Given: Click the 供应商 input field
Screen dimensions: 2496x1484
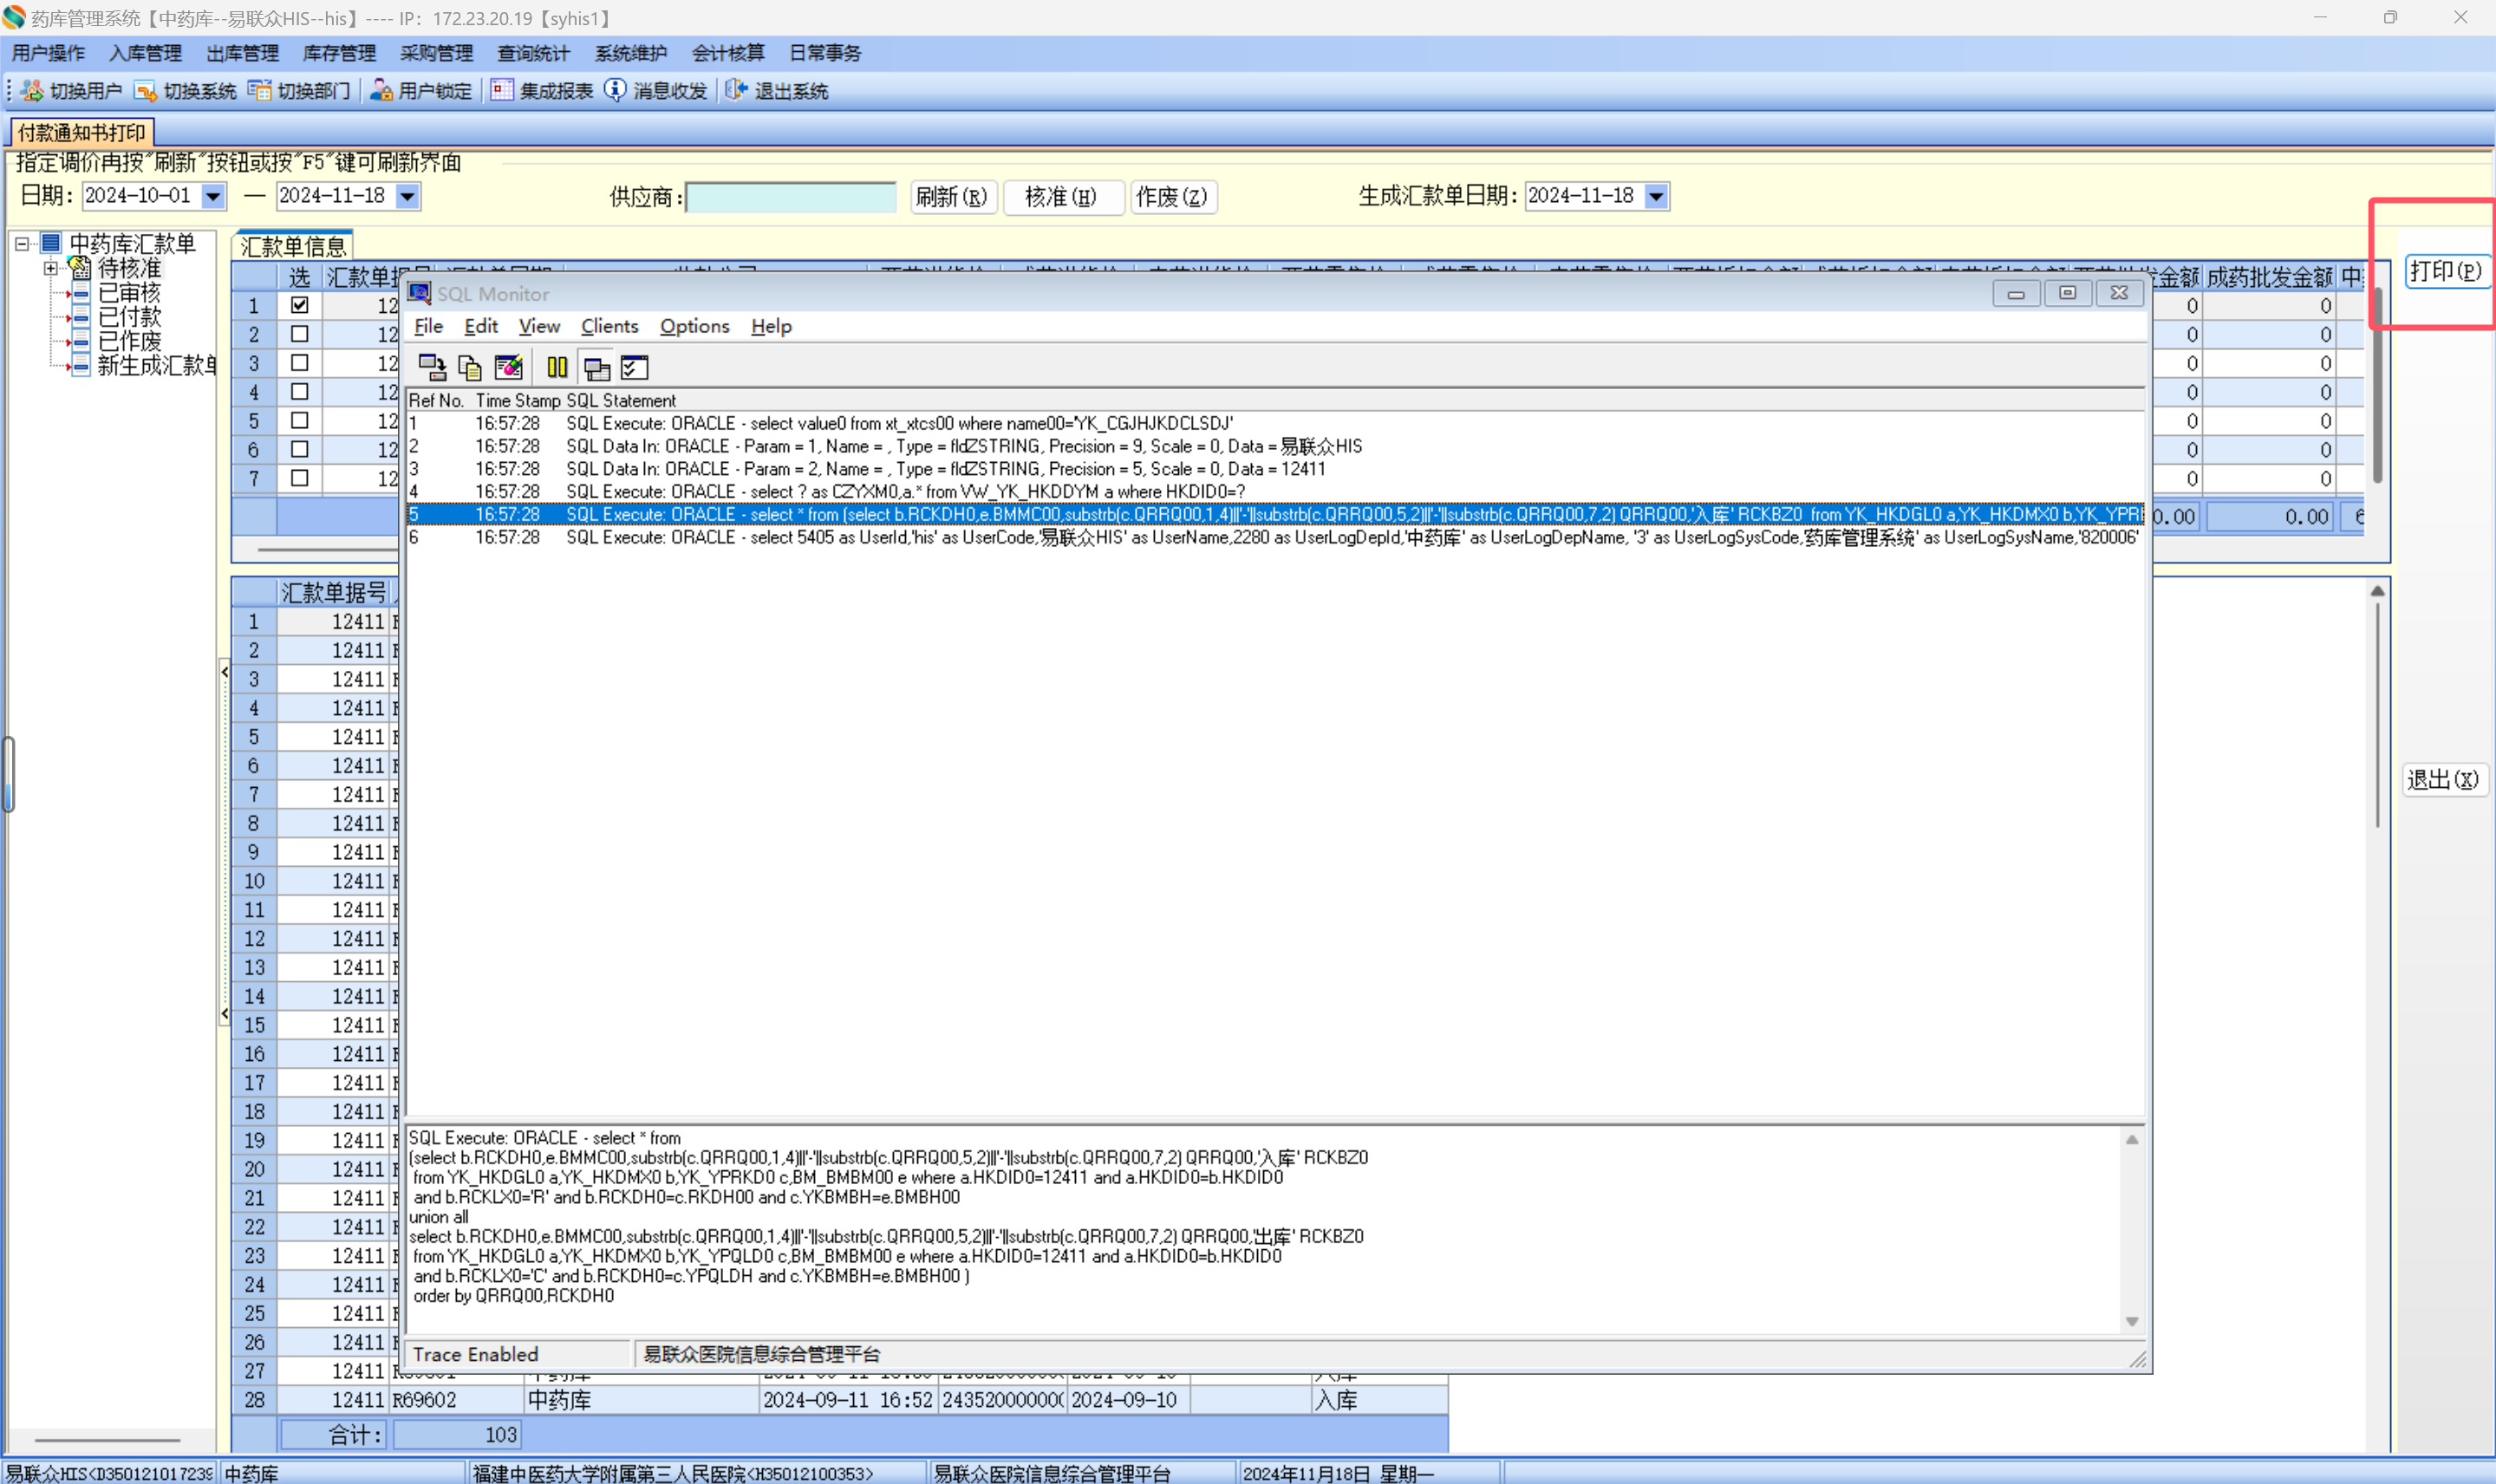Looking at the screenshot, I should (x=790, y=197).
